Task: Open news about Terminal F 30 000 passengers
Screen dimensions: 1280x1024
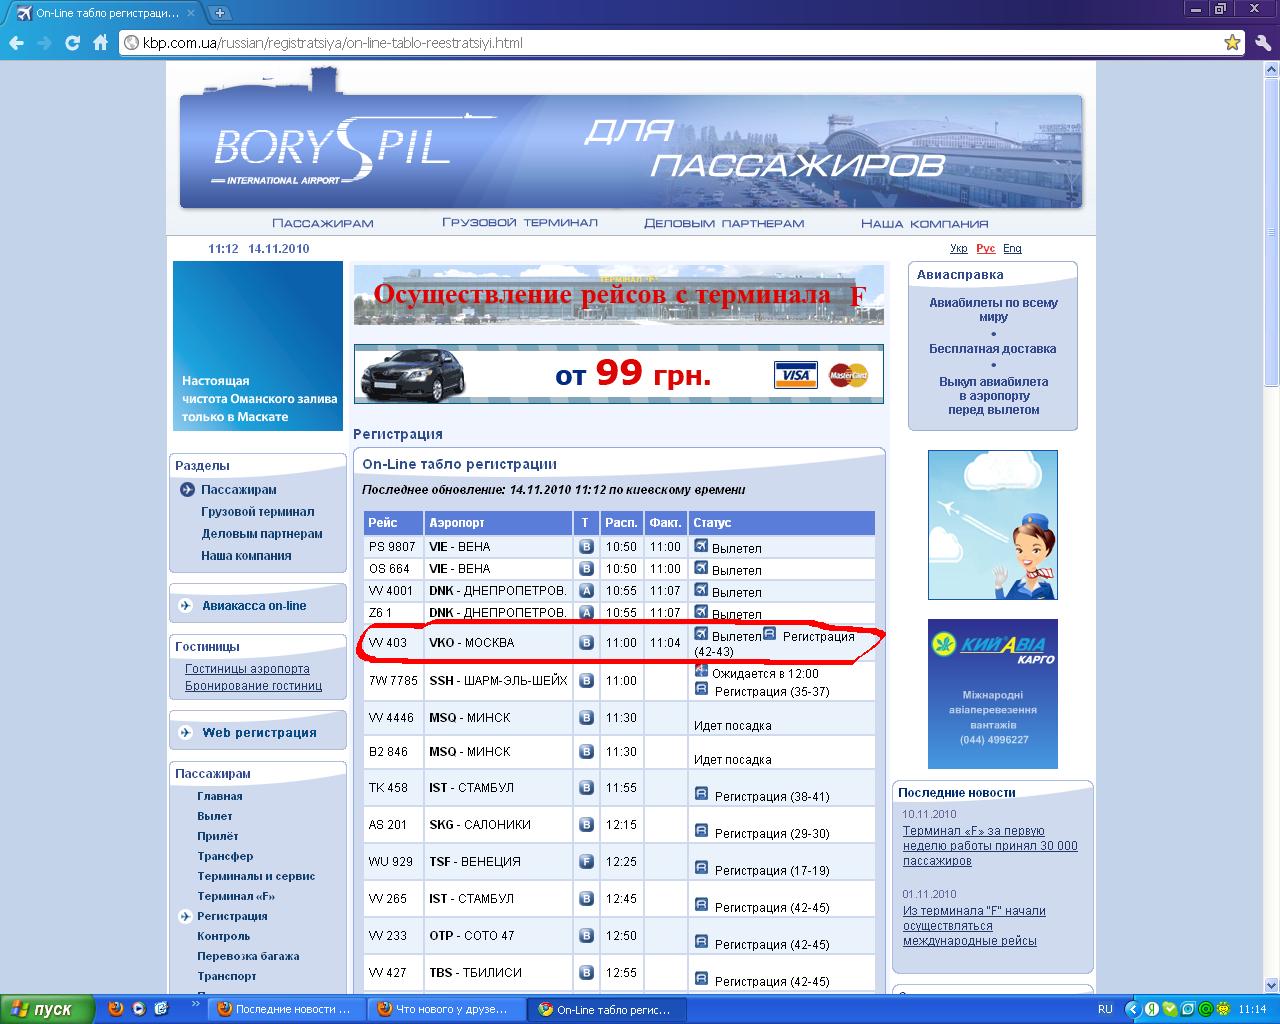Action: coord(989,845)
